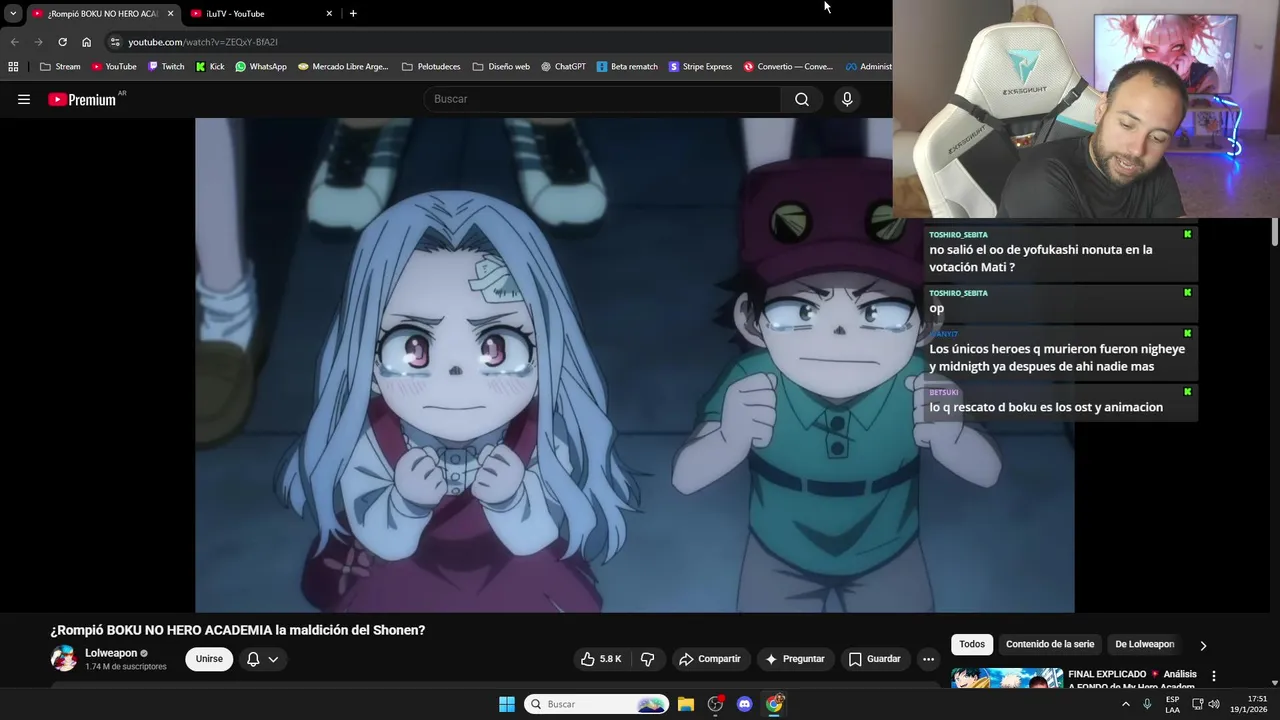Viewport: 1280px width, 720px height.
Task: Open options for FINAL EXPLICADO video
Action: 1214,676
